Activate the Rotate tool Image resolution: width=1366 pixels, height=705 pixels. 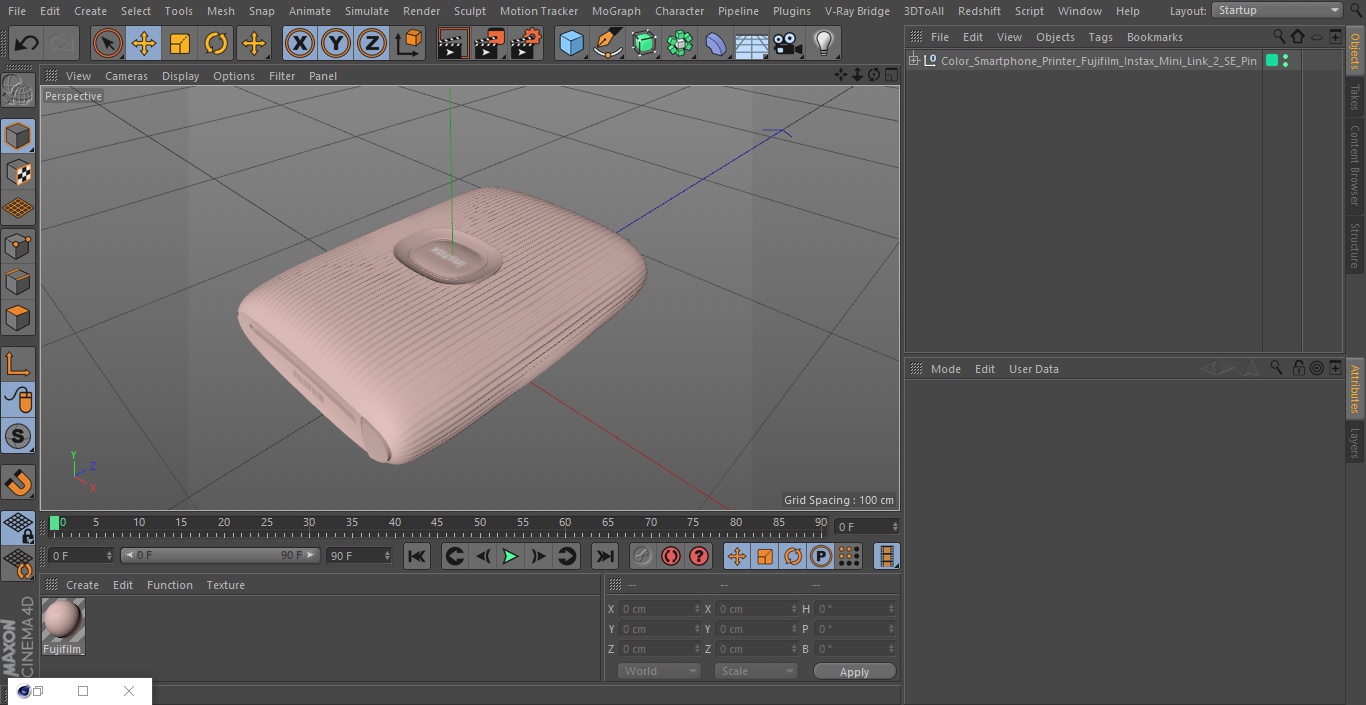point(216,43)
